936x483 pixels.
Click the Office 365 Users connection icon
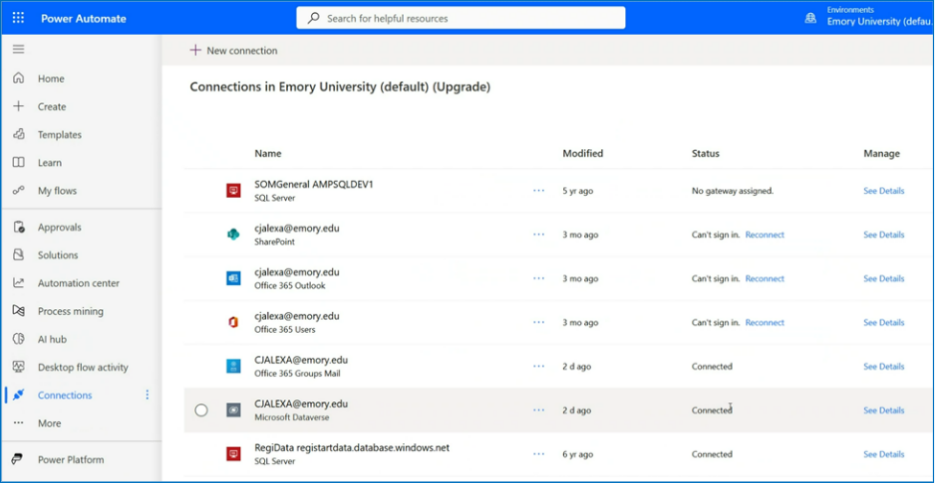click(233, 322)
